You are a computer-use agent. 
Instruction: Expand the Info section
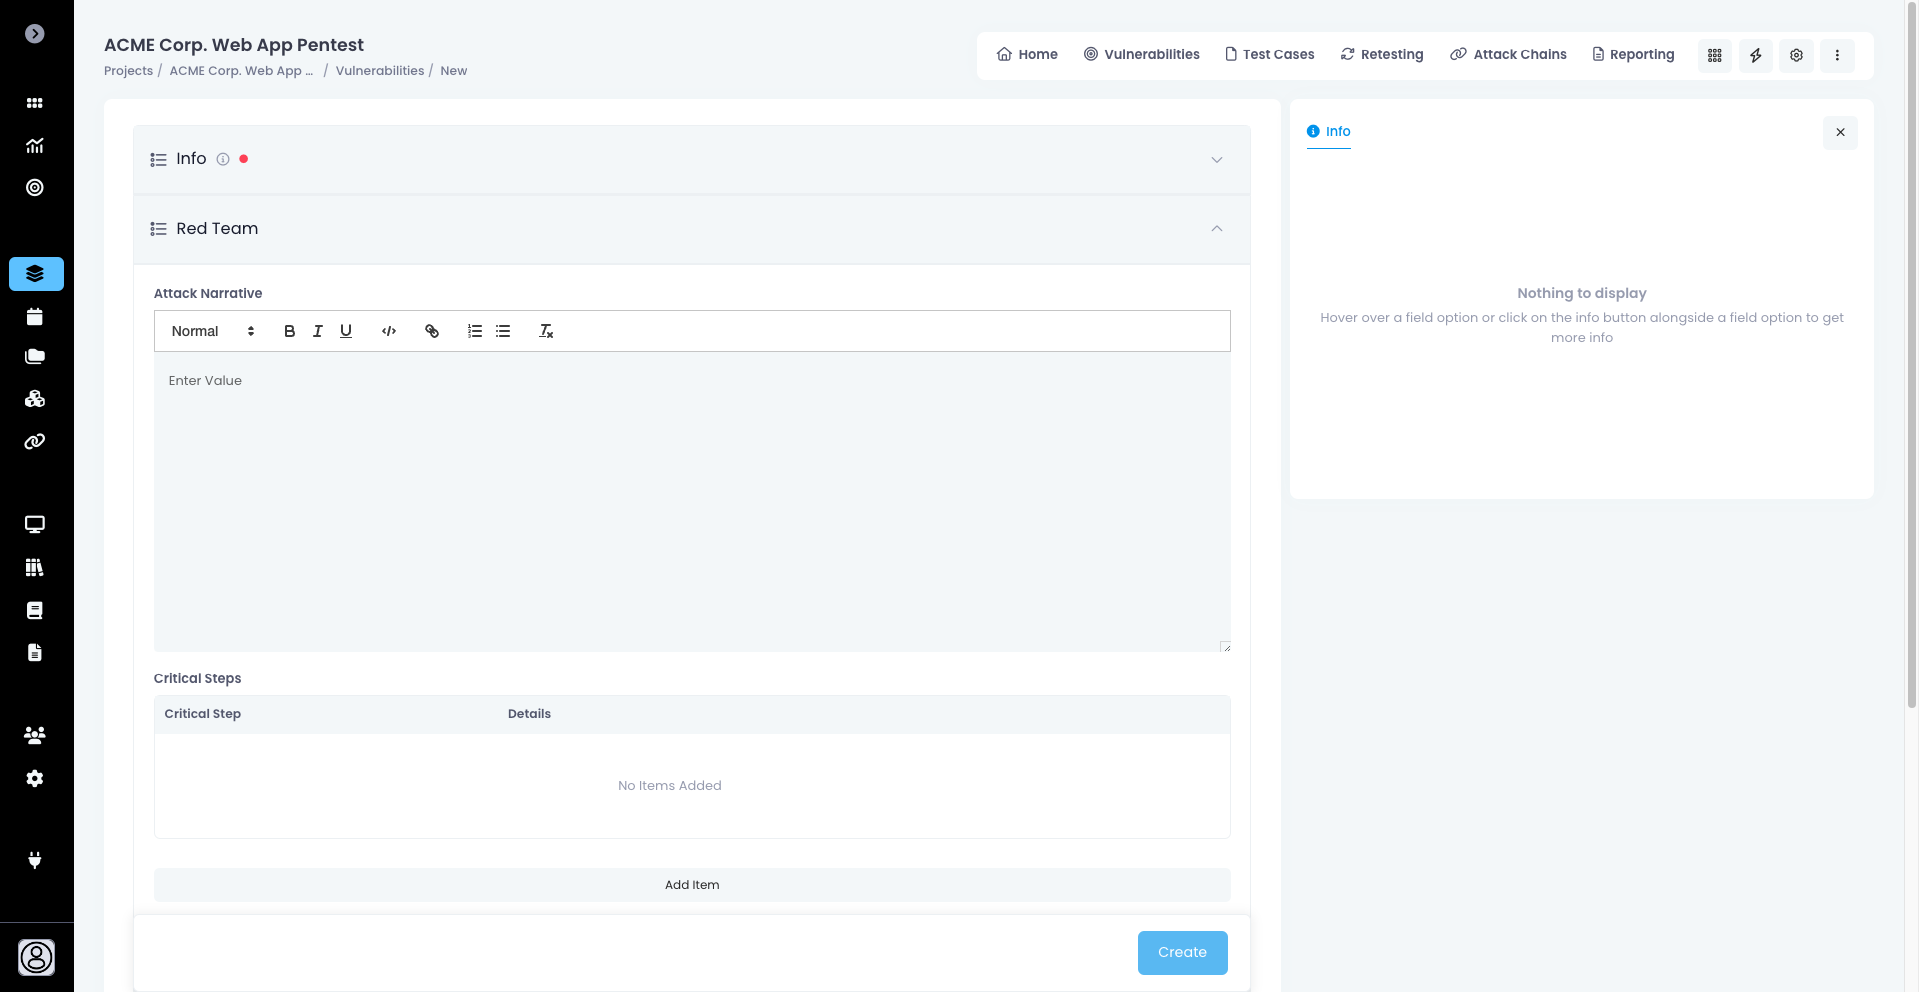1216,160
